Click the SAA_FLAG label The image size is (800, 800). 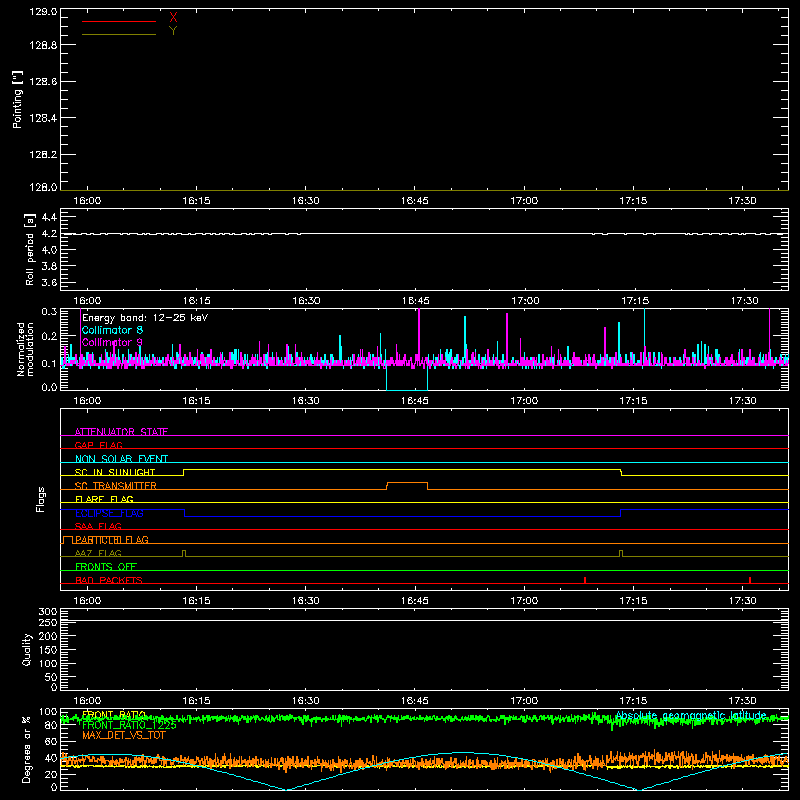pyautogui.click(x=98, y=526)
